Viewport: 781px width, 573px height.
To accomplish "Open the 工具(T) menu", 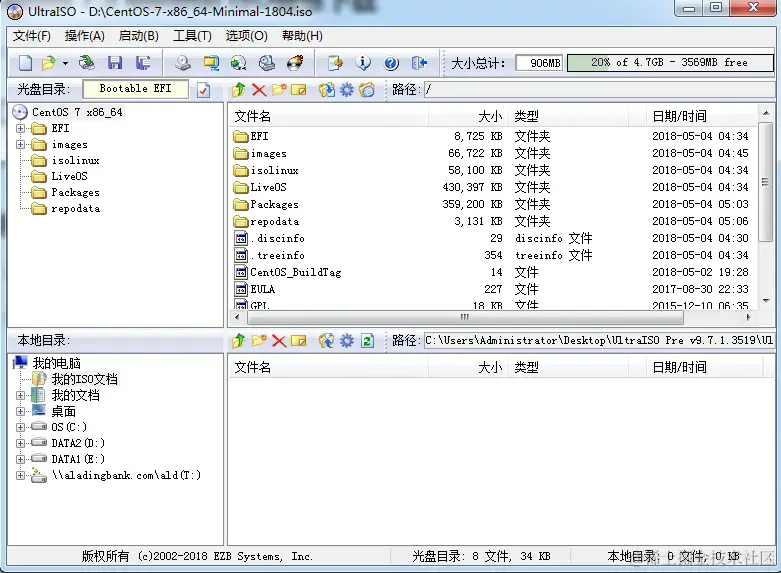I will (x=192, y=36).
